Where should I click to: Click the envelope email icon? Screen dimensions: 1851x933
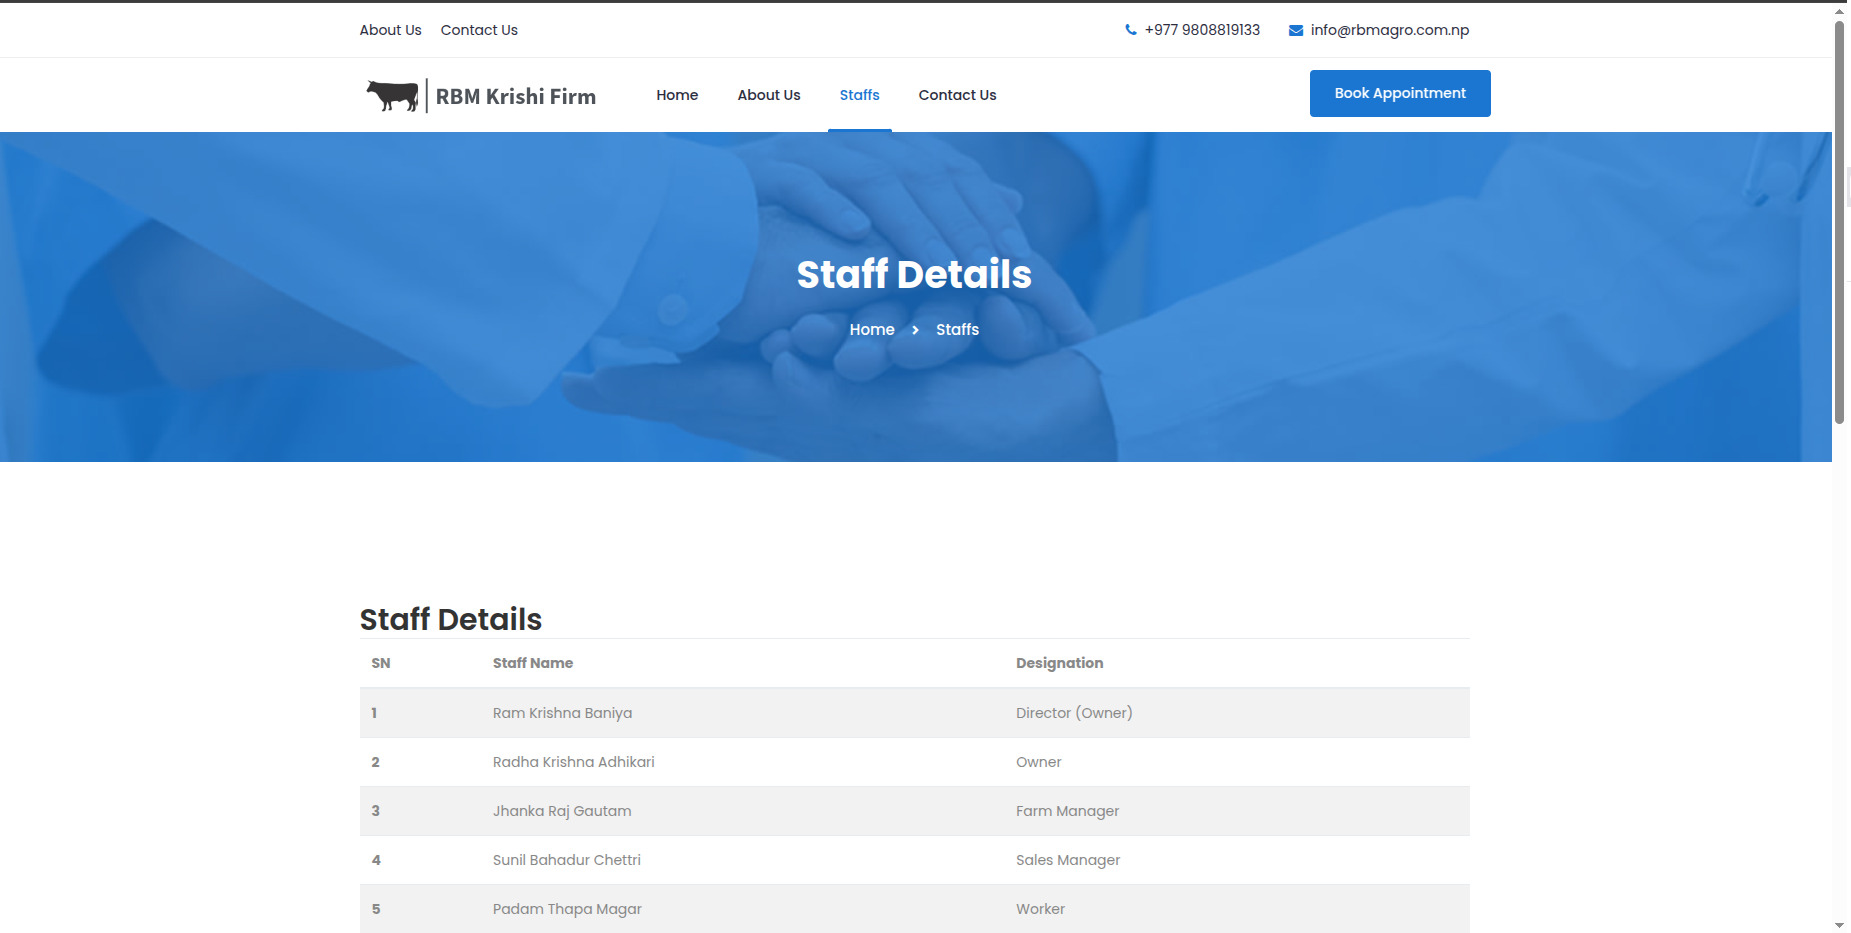tap(1296, 30)
